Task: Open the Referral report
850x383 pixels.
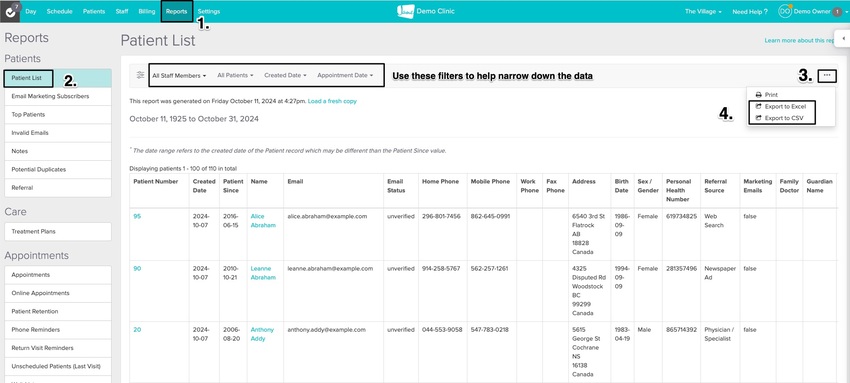Action: click(x=57, y=188)
